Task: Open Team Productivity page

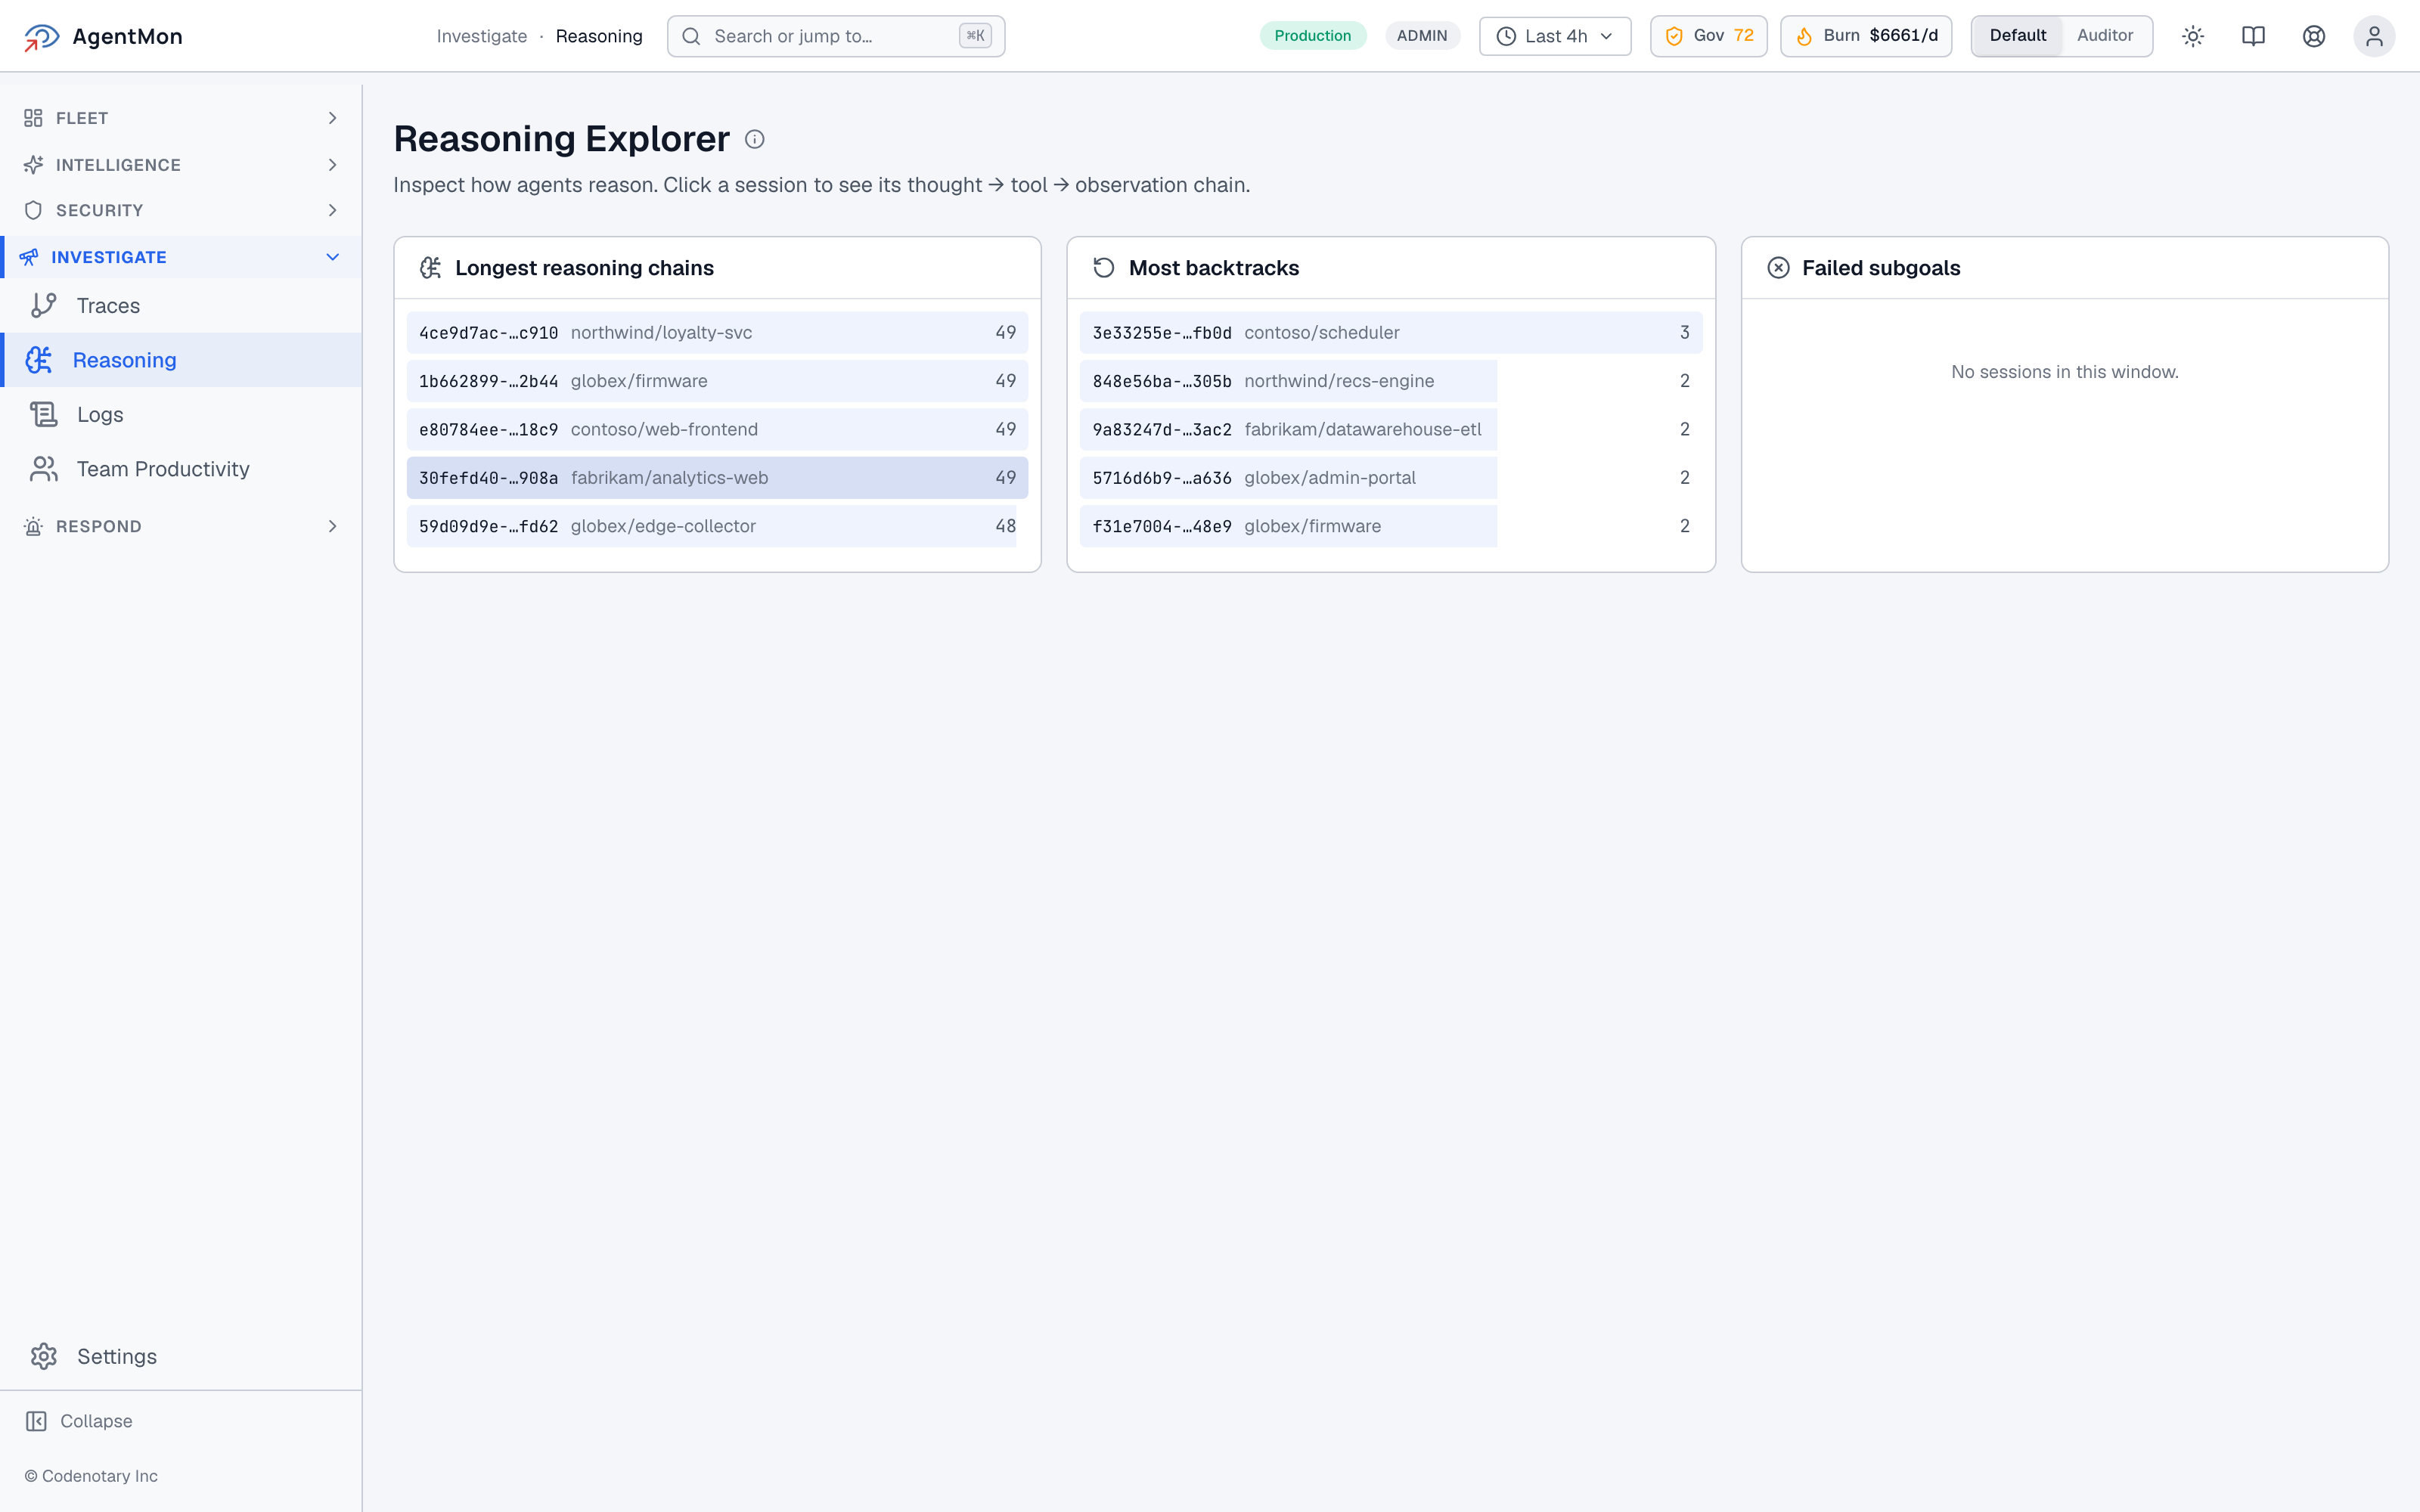Action: 182,469
